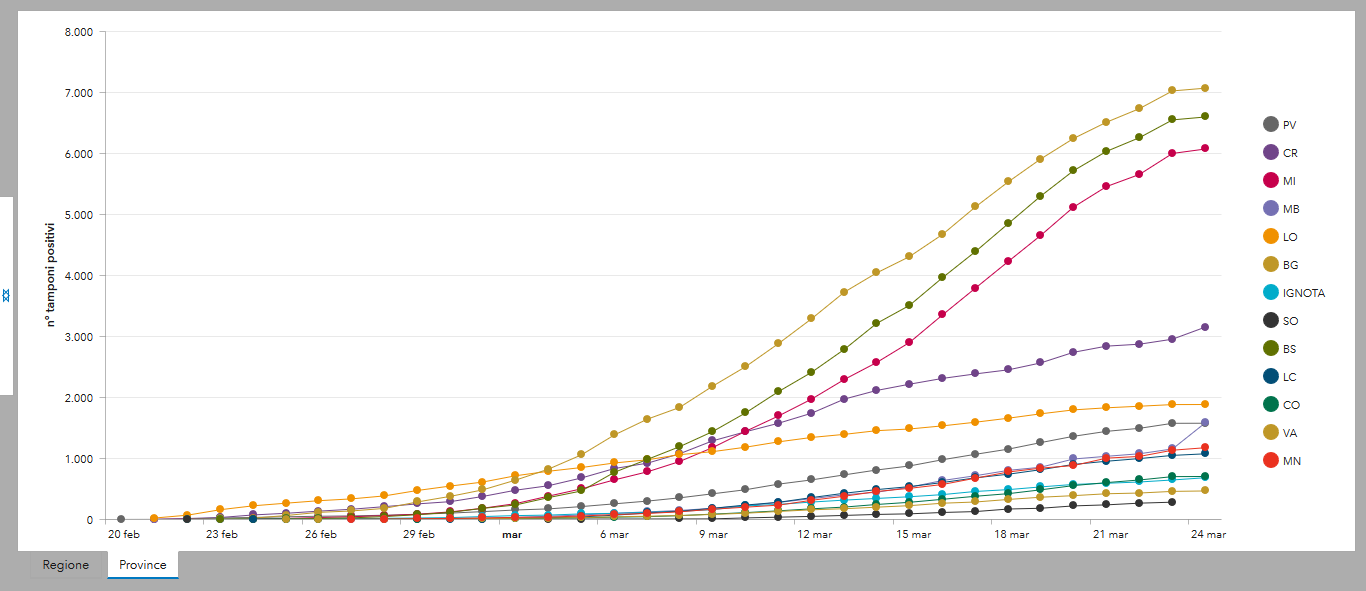Screen dimensions: 1366x591
Task: Select the VA legend entry
Action: [x=1271, y=433]
